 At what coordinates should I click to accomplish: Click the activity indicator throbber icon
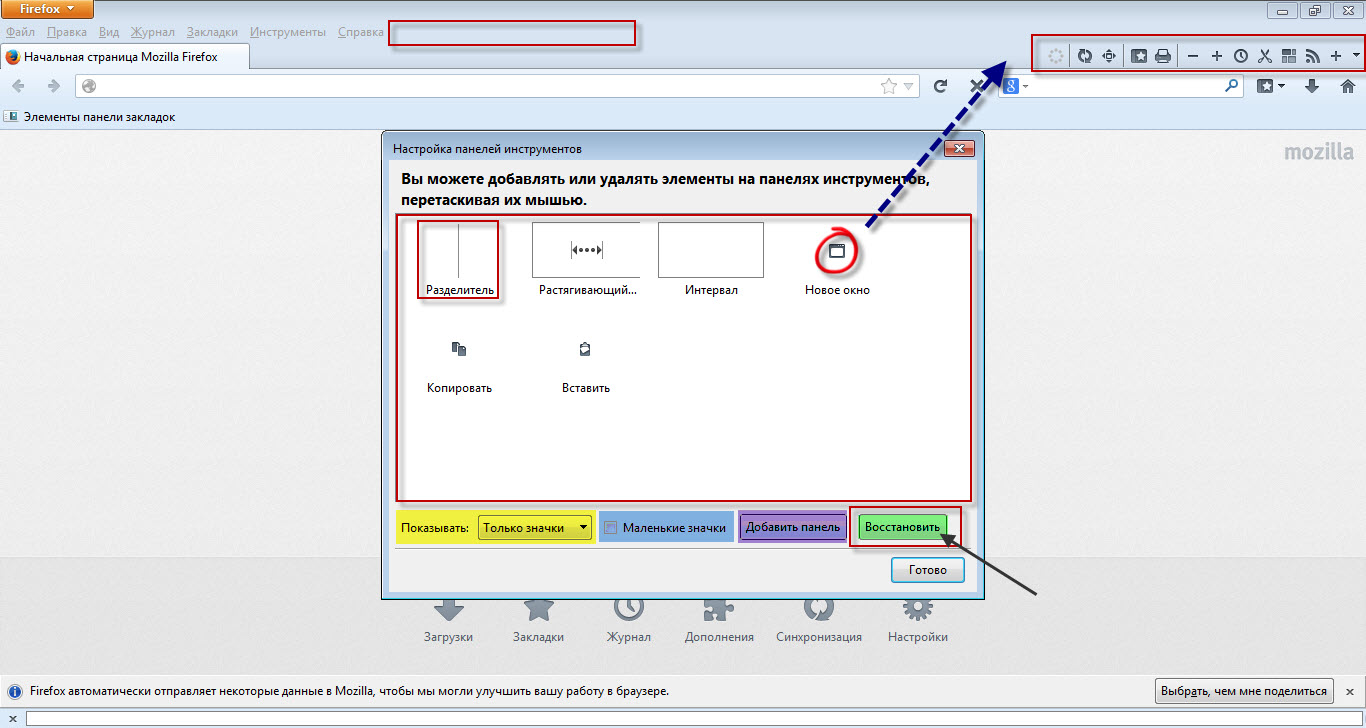tap(1055, 56)
